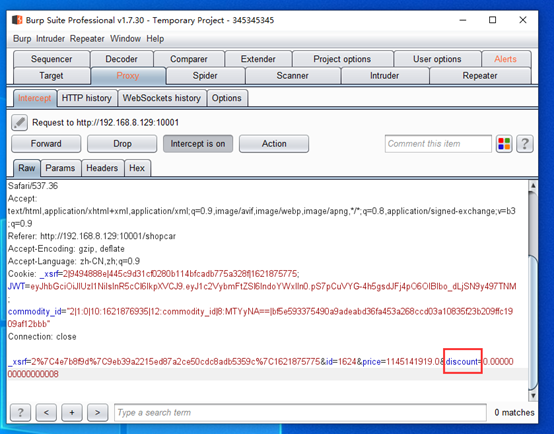The image size is (554, 434).
Task: Switch to the Target tab
Action: click(x=52, y=76)
